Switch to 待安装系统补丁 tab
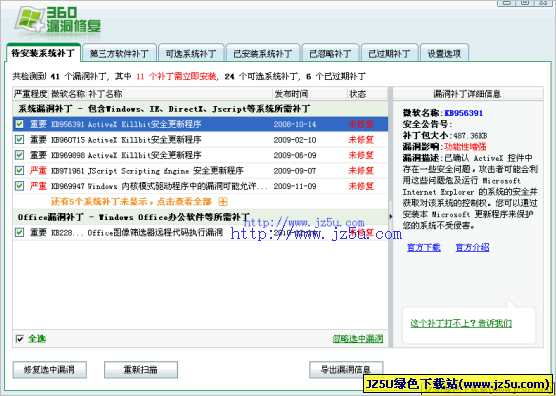This screenshot has width=556, height=396. point(43,53)
